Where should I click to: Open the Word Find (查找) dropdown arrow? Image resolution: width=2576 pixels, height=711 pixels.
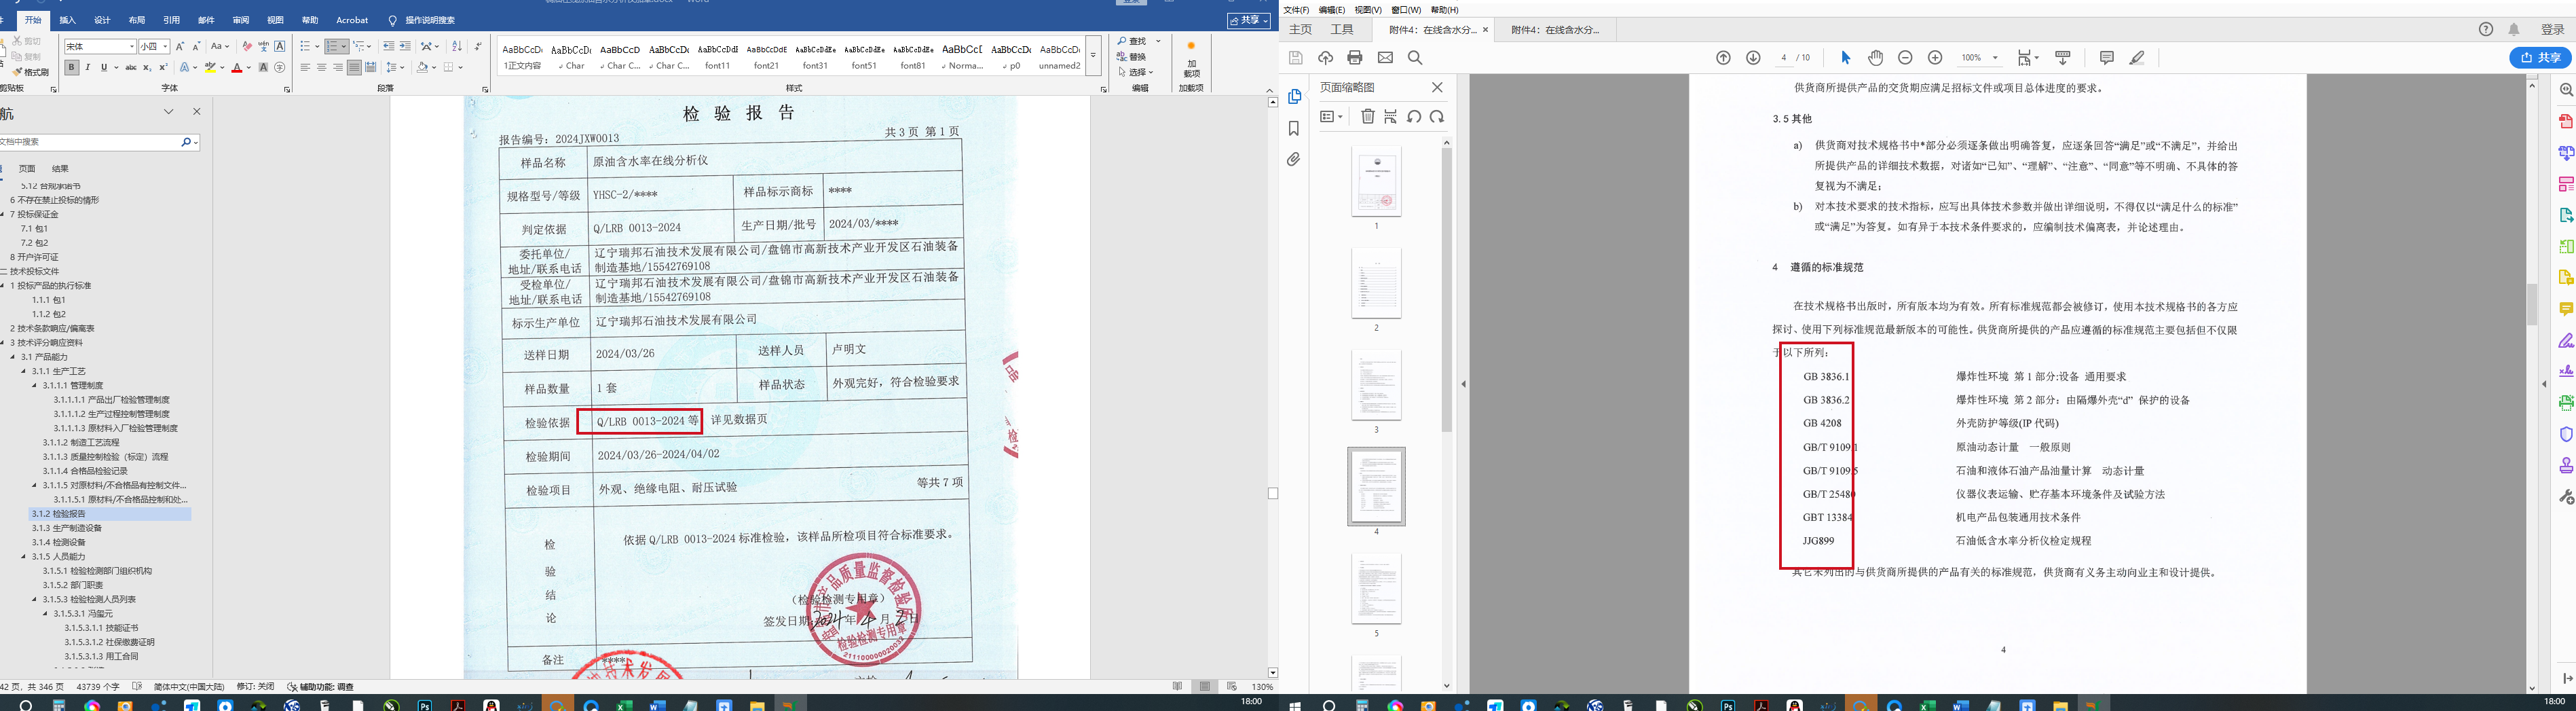[1159, 41]
